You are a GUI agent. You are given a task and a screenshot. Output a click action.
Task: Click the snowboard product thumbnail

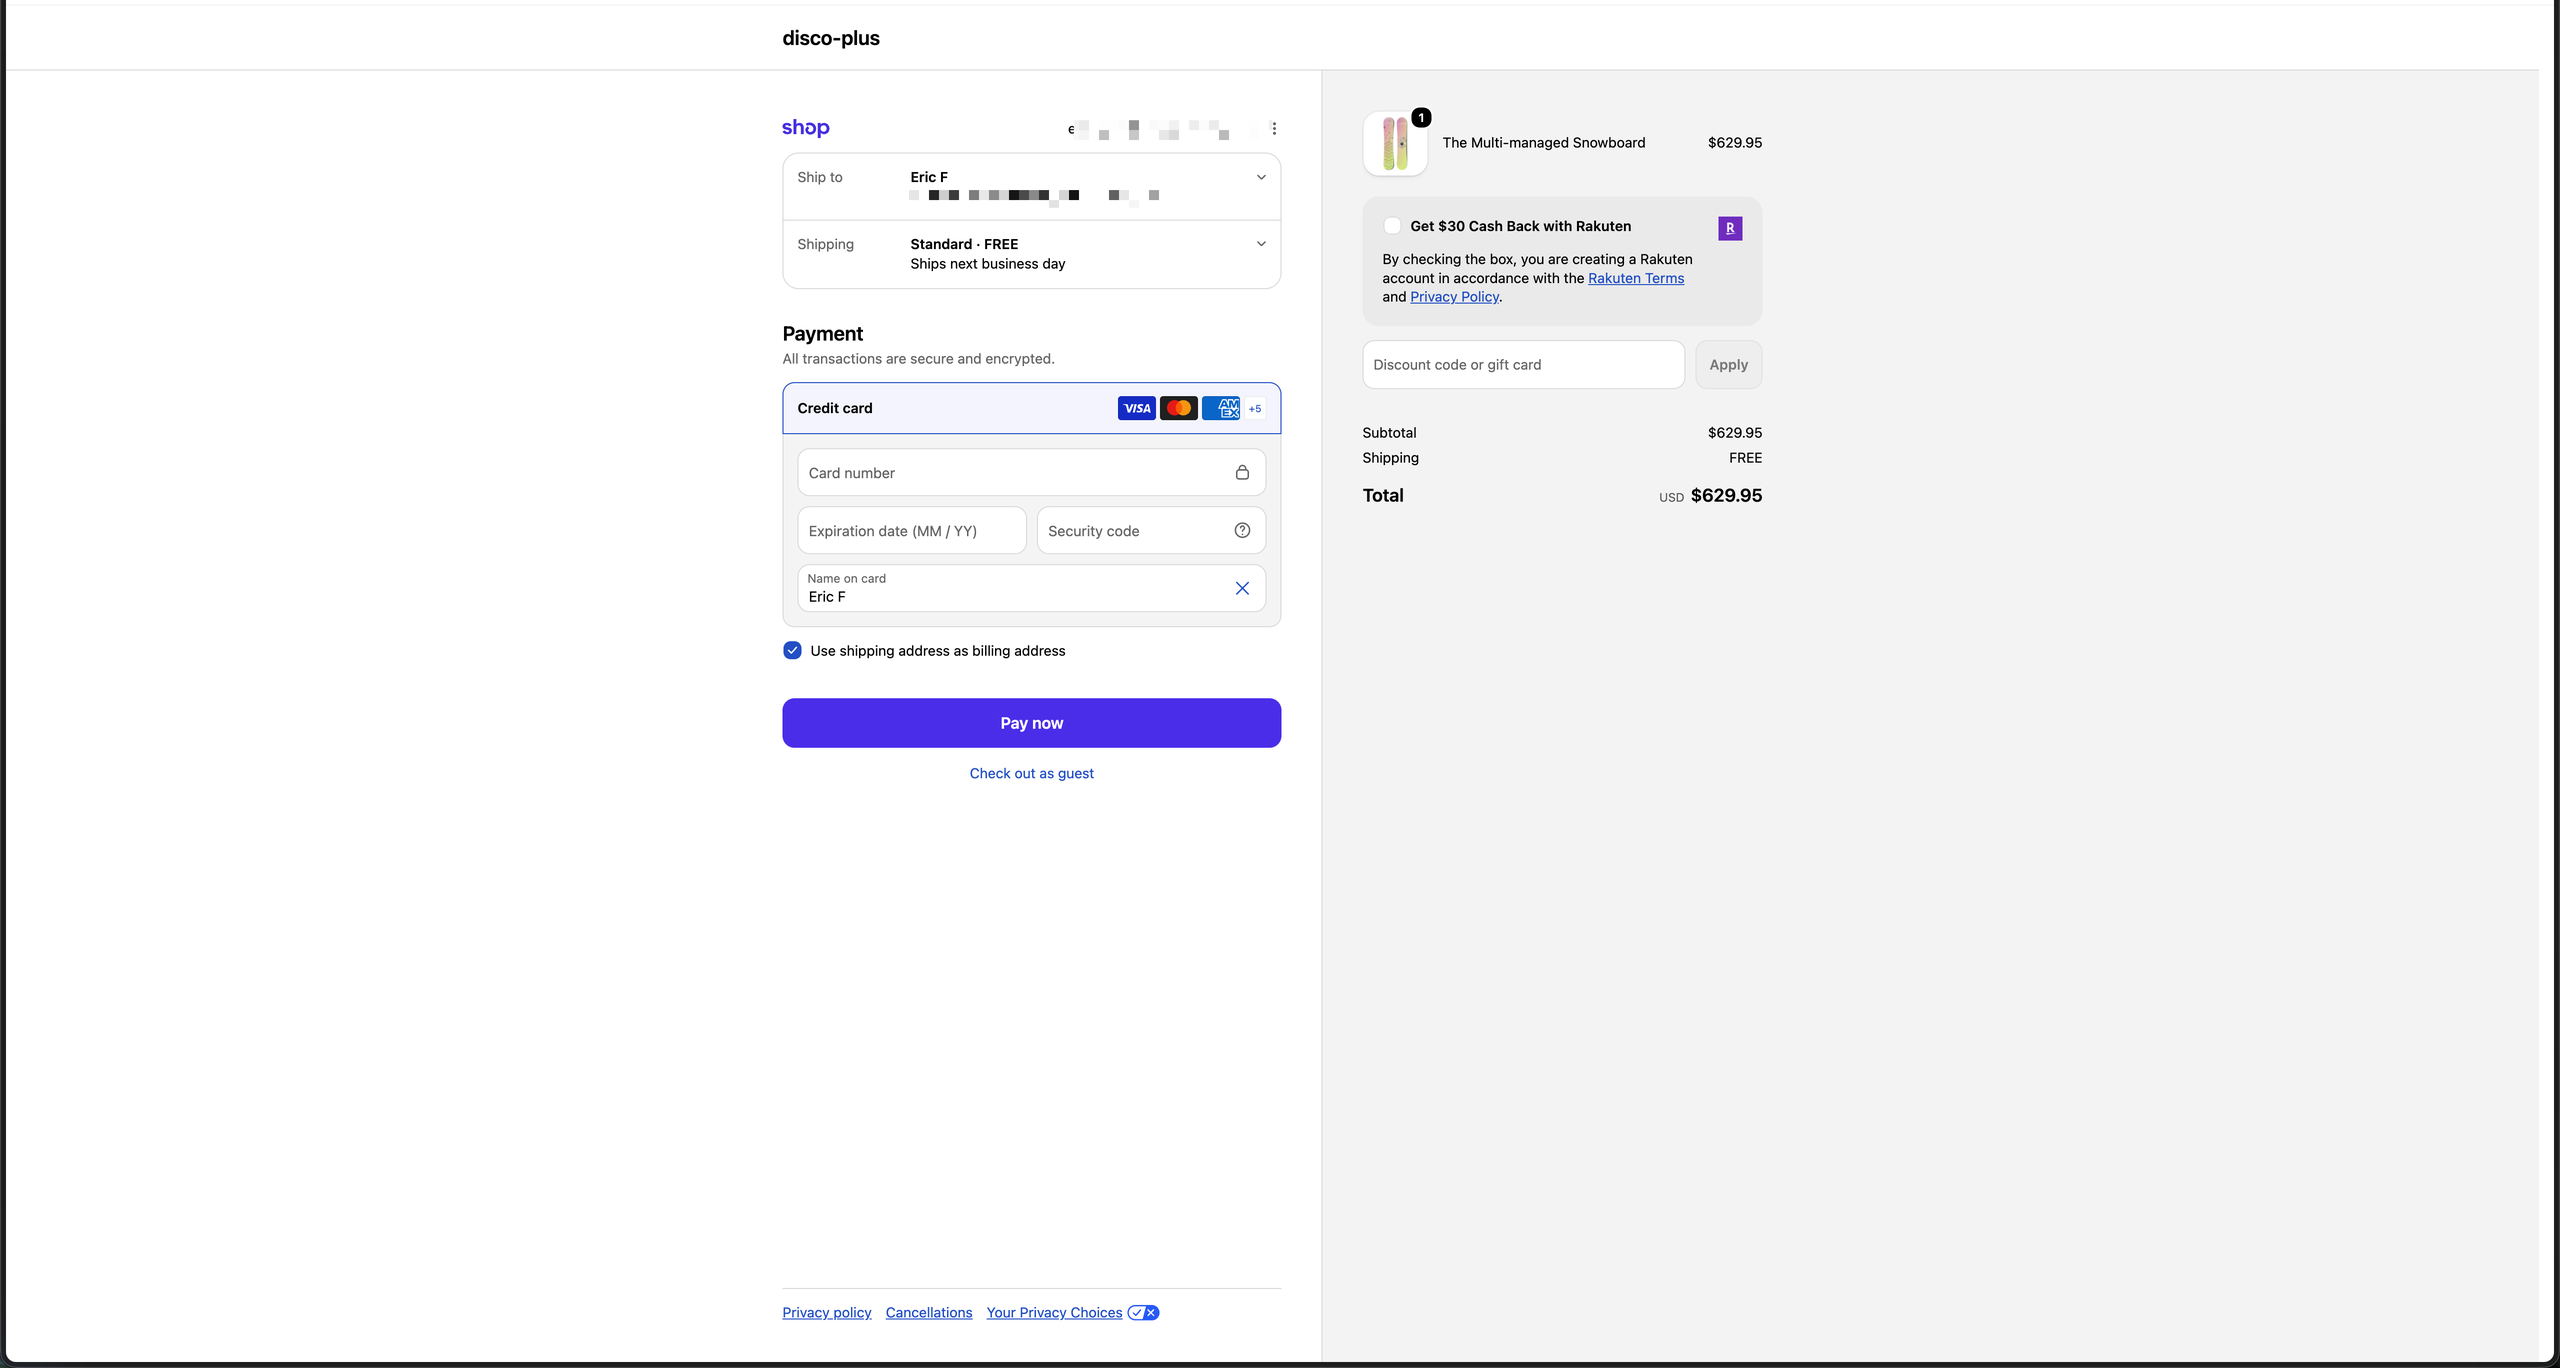(x=1395, y=143)
